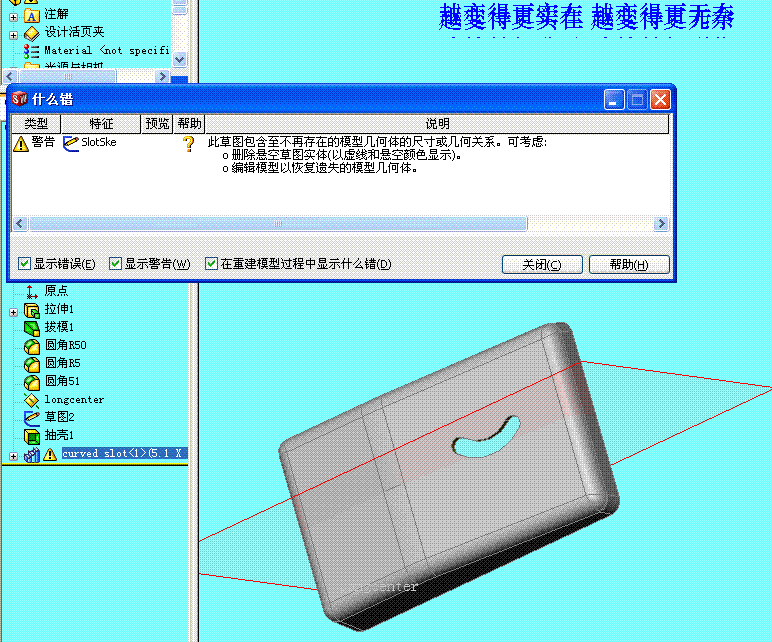The width and height of the screenshot is (772, 642).
Task: Click the 警告 warning icon in dialog
Action: point(21,143)
